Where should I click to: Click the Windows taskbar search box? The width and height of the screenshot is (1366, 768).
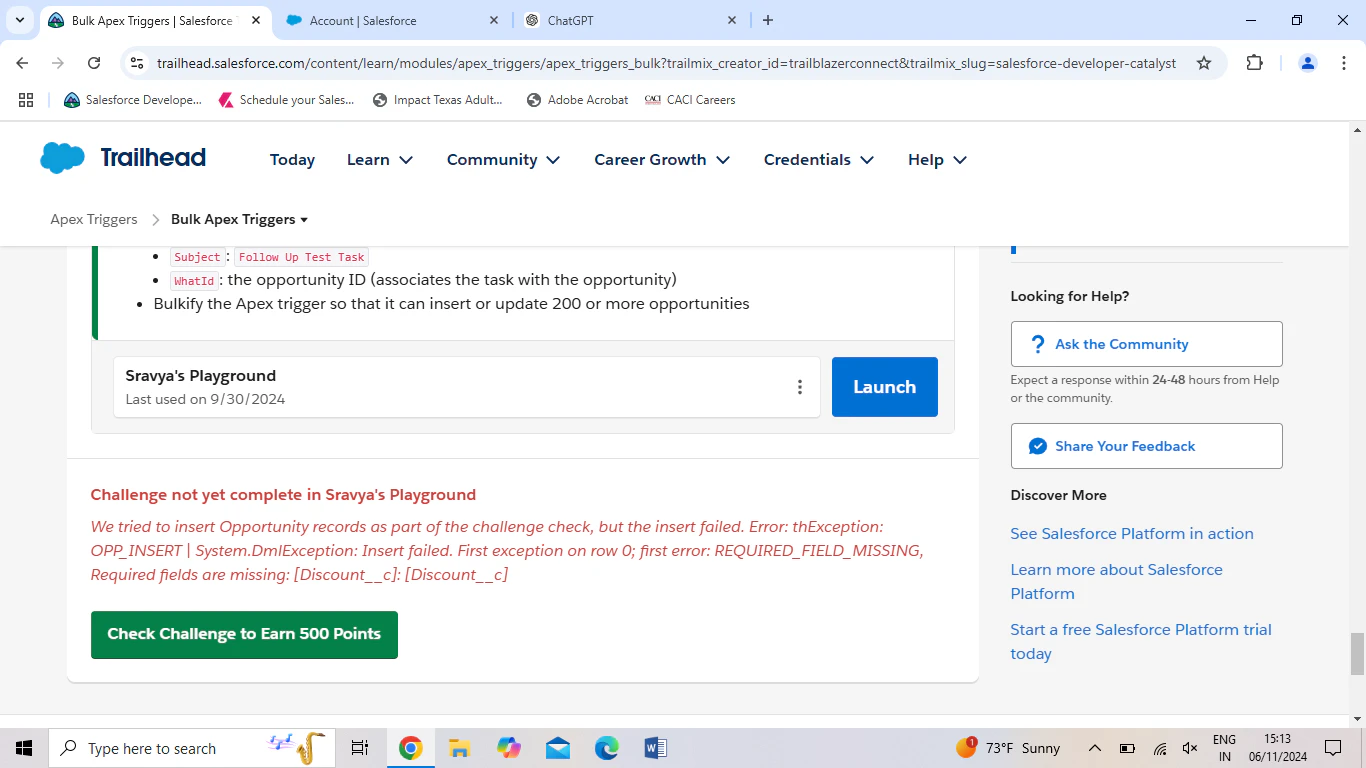tap(192, 748)
